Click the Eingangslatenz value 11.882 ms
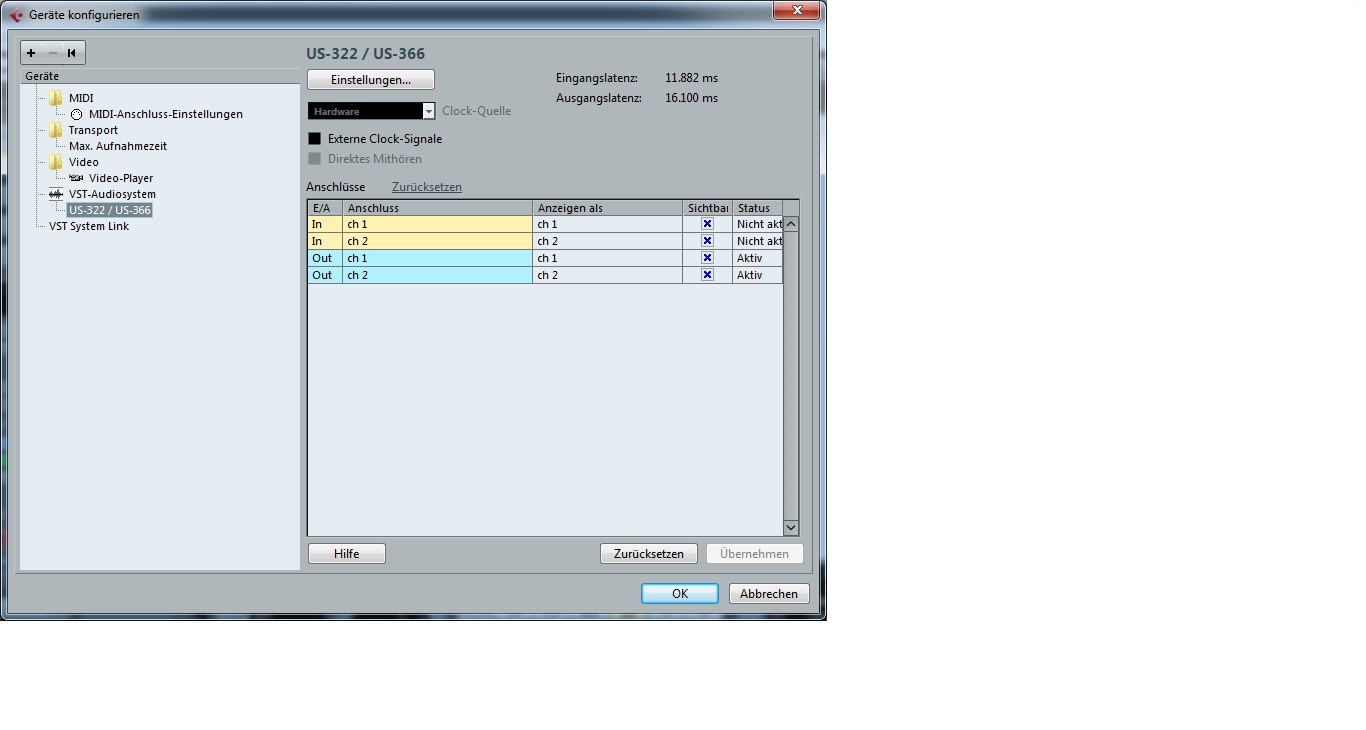1366x730 pixels. (x=692, y=78)
